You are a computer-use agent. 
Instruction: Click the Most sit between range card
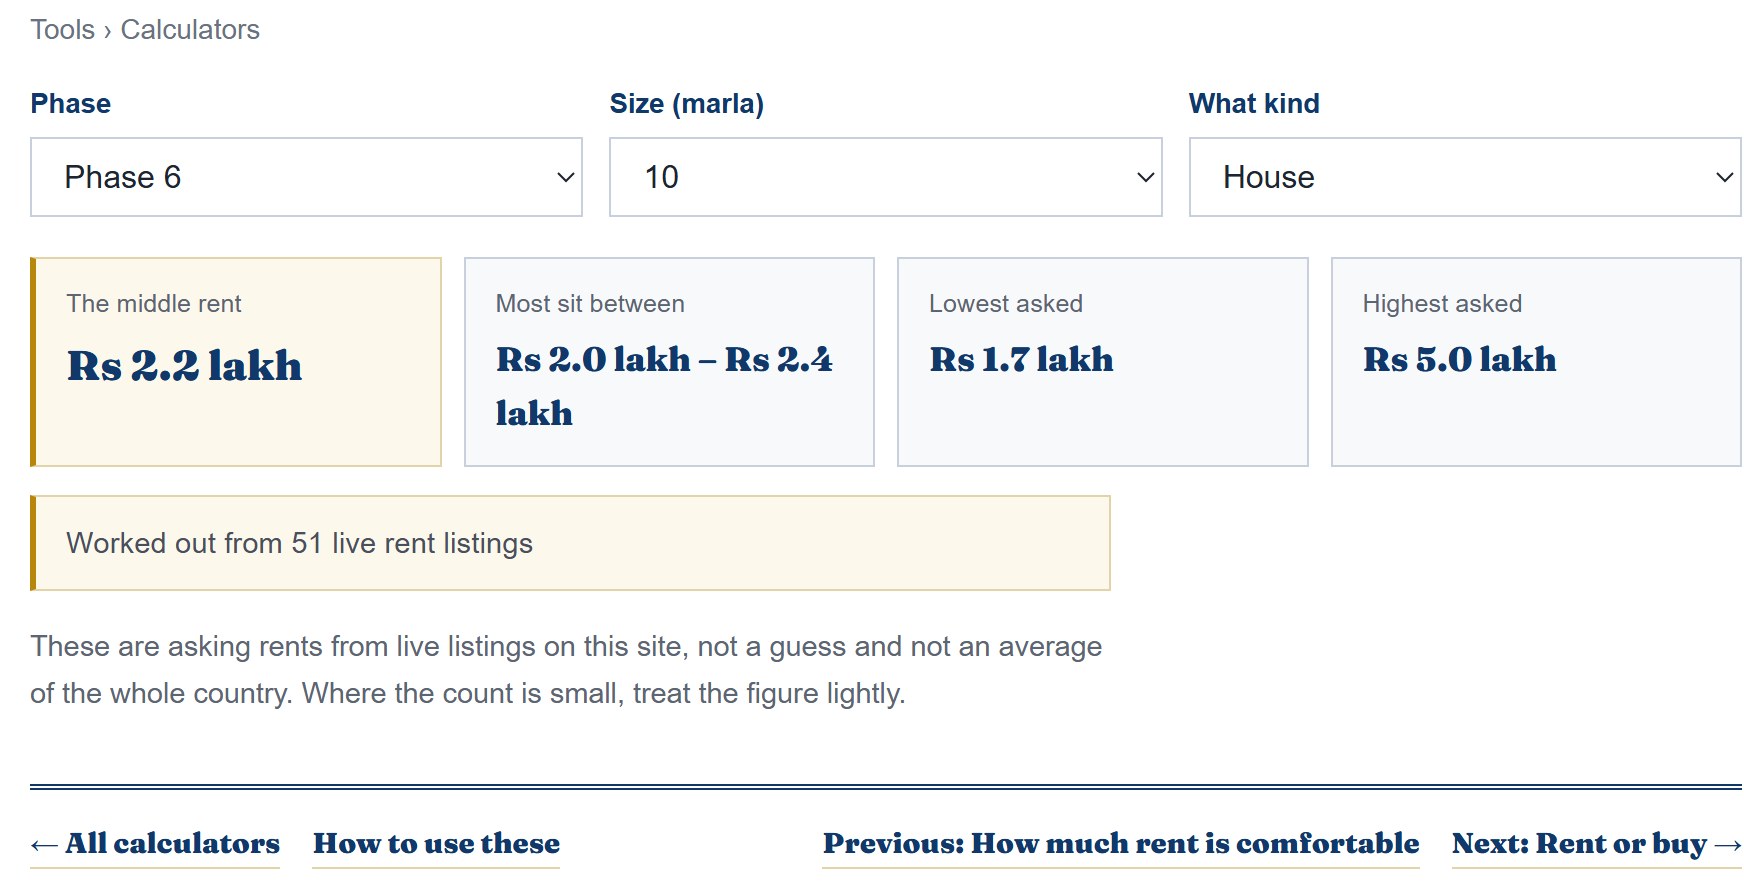pos(669,362)
